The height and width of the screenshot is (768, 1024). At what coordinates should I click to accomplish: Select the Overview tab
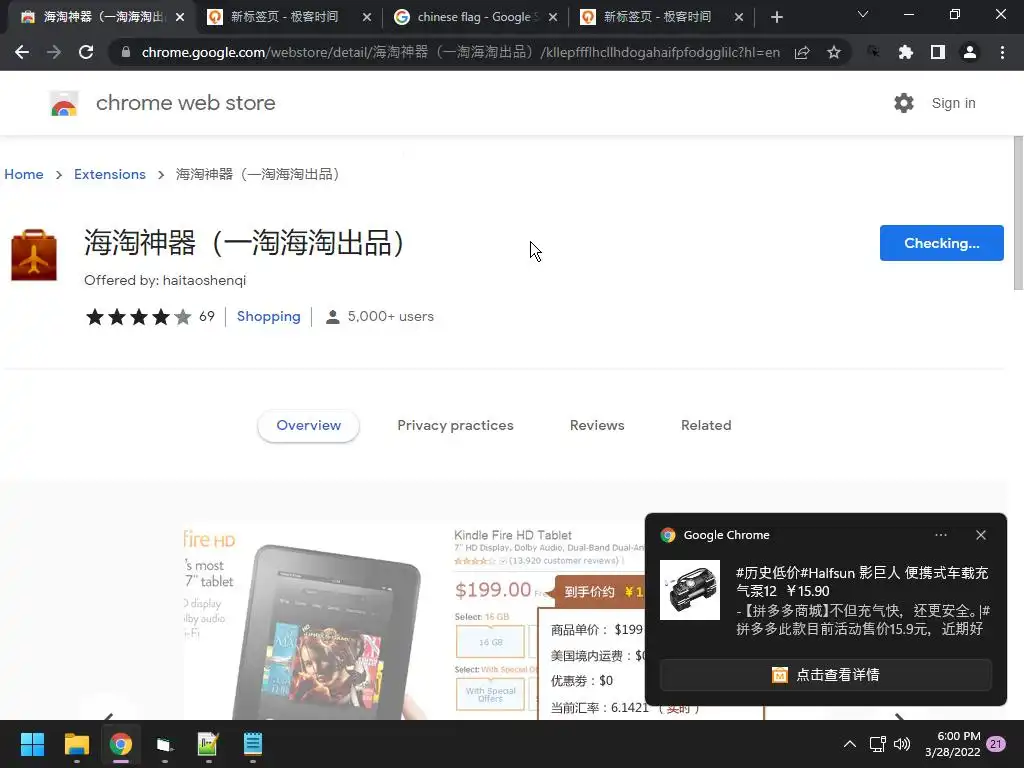point(308,425)
